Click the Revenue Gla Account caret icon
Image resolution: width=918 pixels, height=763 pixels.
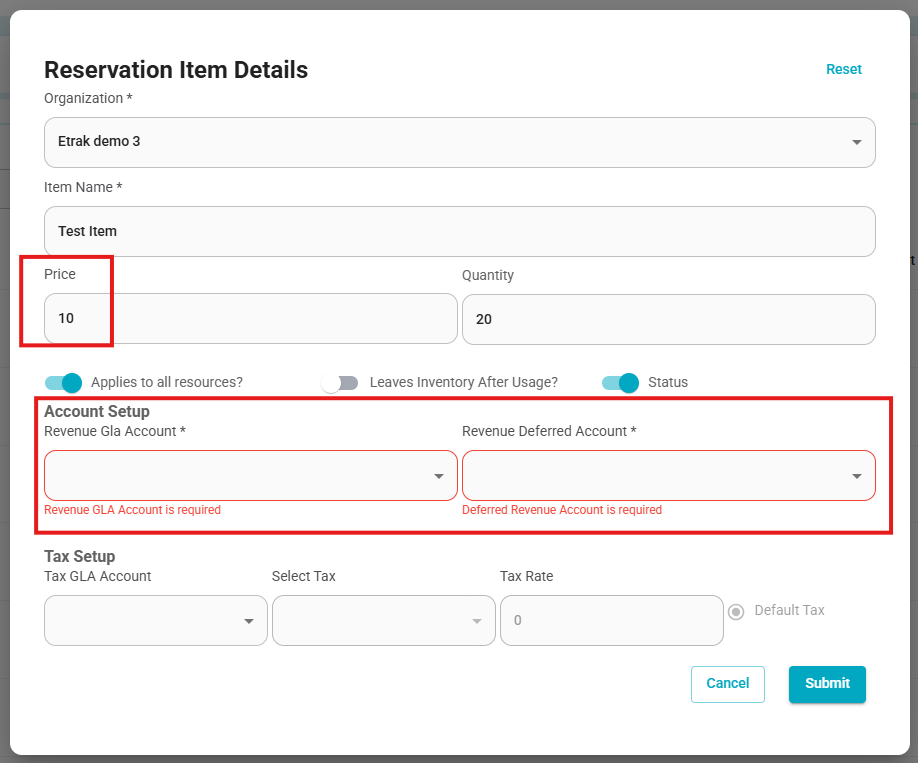[439, 476]
